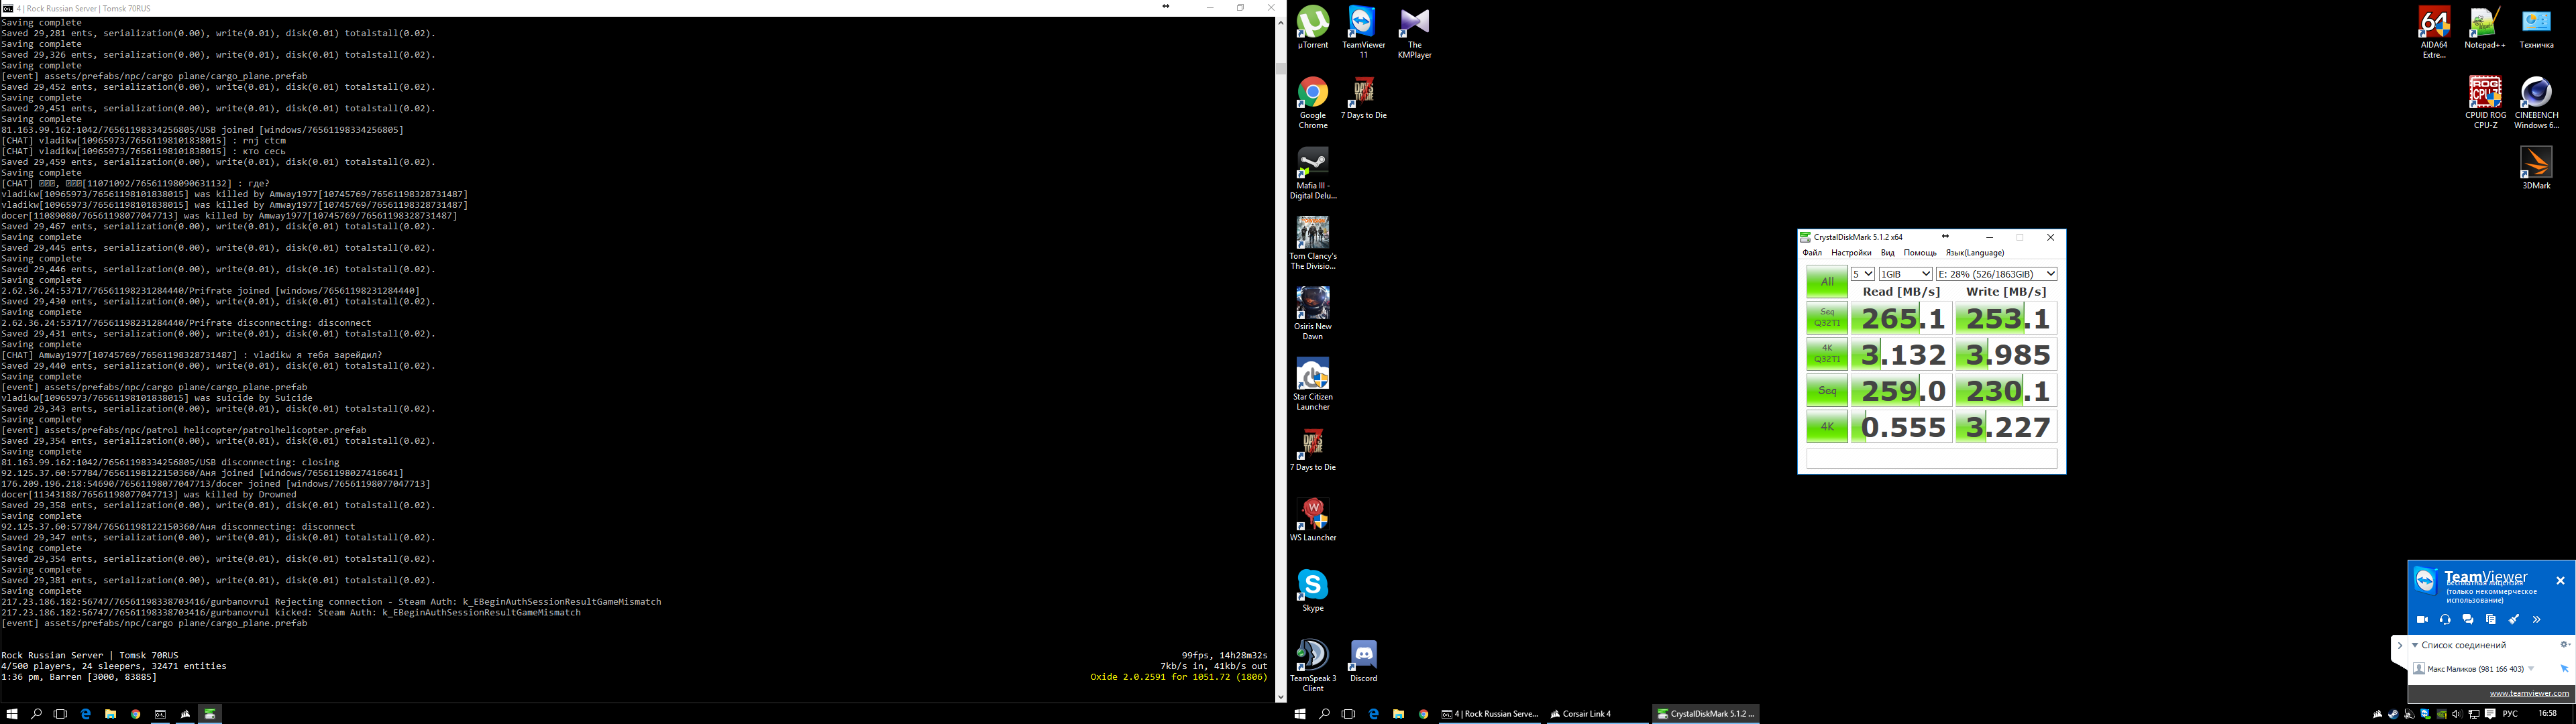Open Файл menu in CrystalDiskMark
Image resolution: width=2576 pixels, height=724 pixels.
(x=1812, y=253)
